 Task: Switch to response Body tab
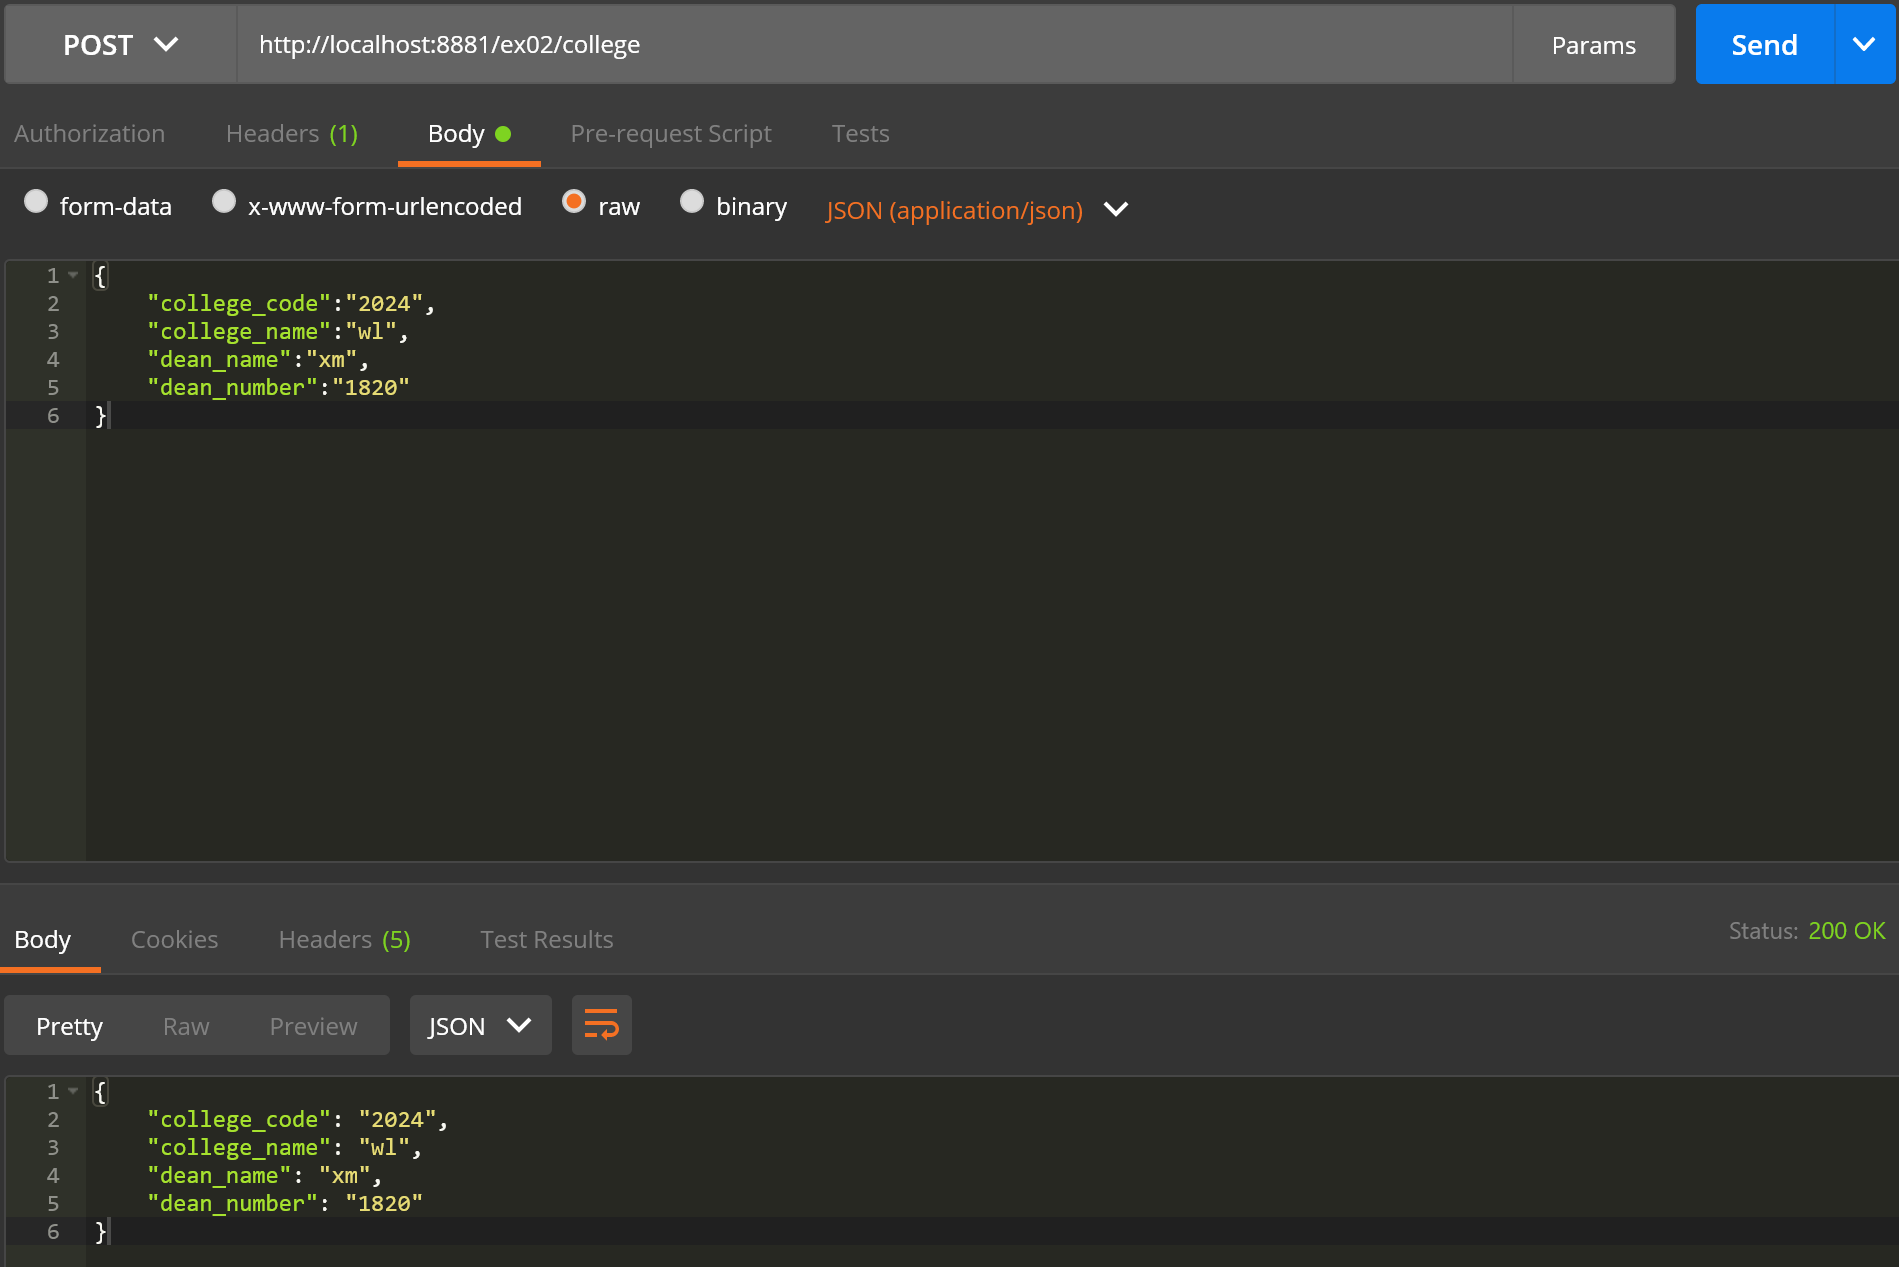point(43,940)
